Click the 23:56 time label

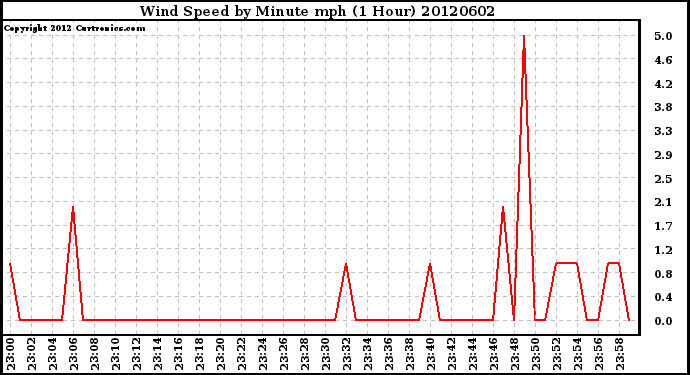click(x=599, y=354)
